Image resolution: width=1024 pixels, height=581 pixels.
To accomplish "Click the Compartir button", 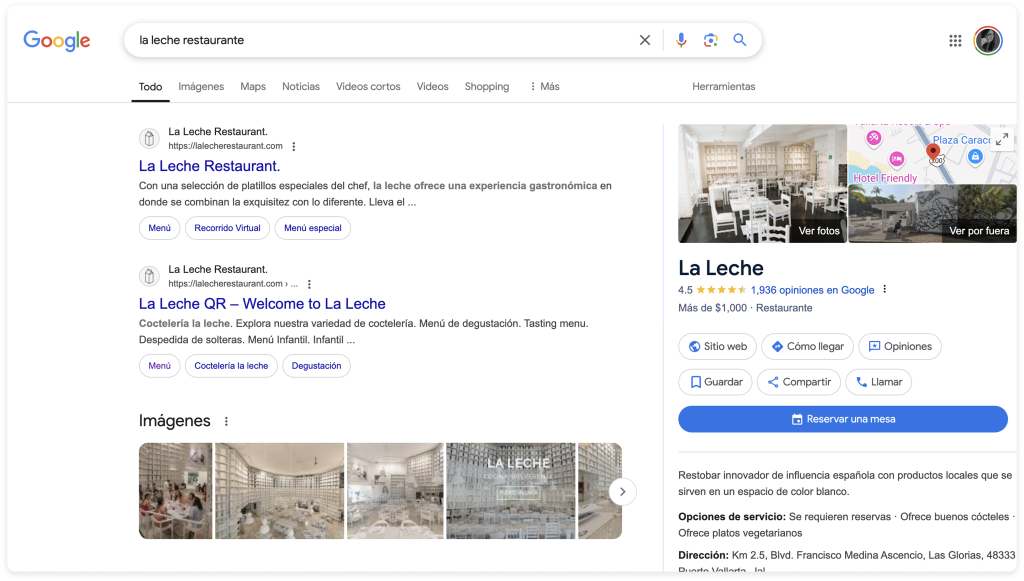I will pyautogui.click(x=799, y=382).
